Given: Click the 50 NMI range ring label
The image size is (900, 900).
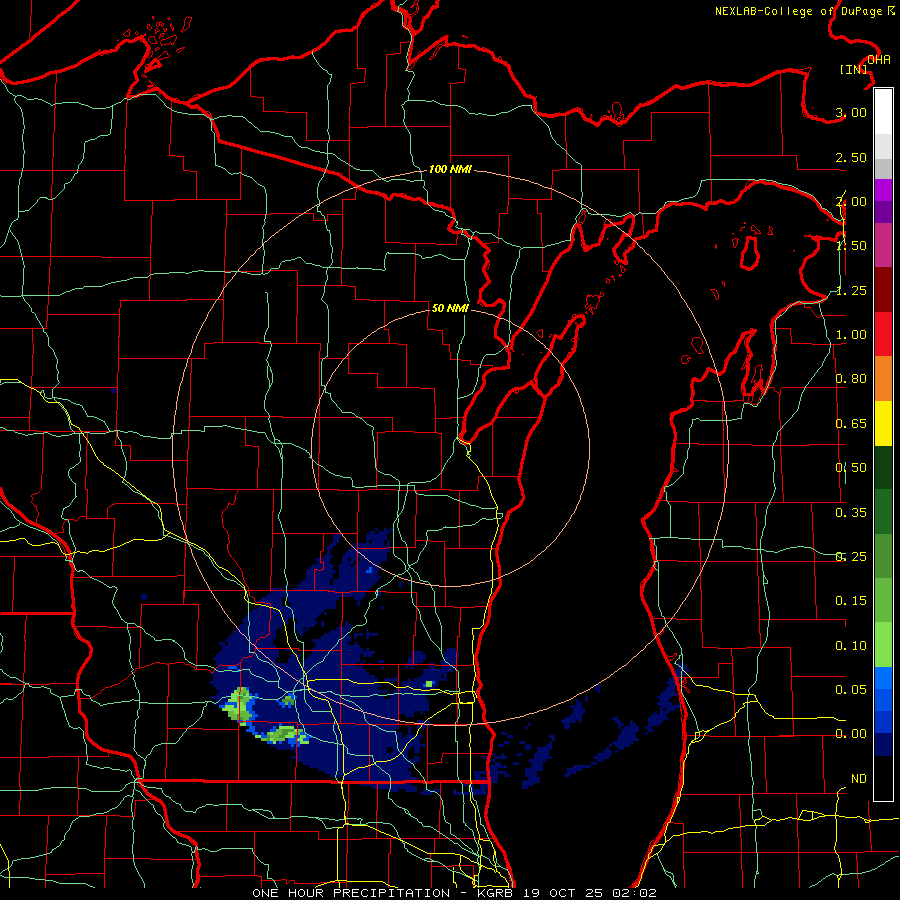Looking at the screenshot, I should (x=450, y=308).
